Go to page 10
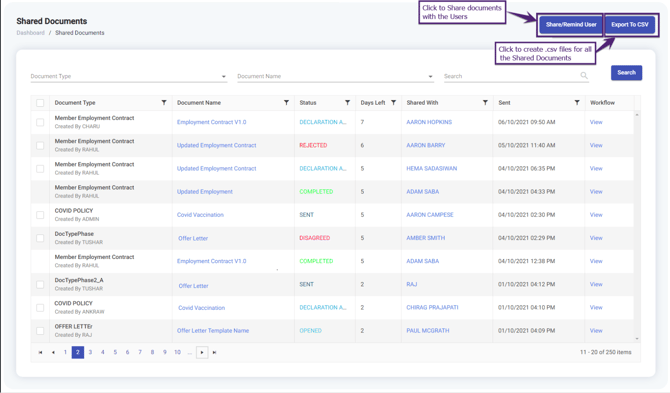The width and height of the screenshot is (670, 393). click(177, 352)
